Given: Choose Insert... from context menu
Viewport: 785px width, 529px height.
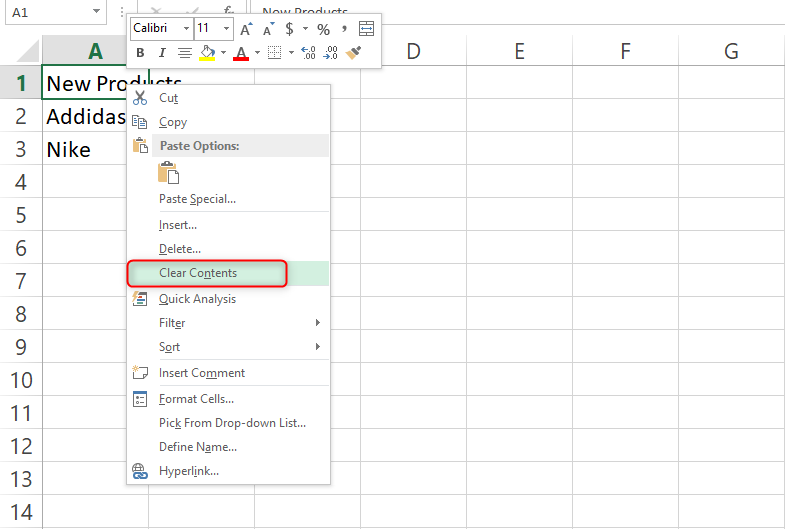Looking at the screenshot, I should click(x=229, y=225).
